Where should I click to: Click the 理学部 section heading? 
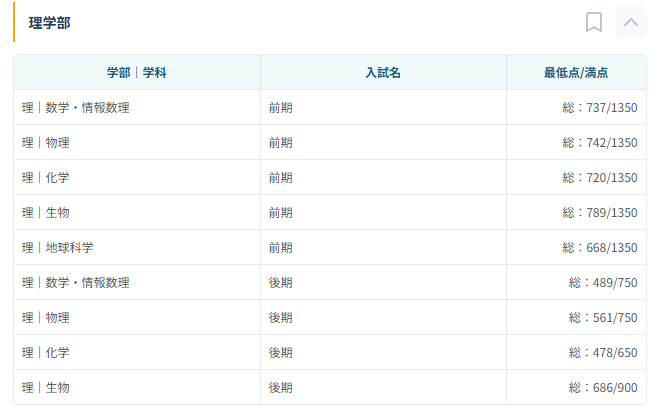(x=49, y=23)
